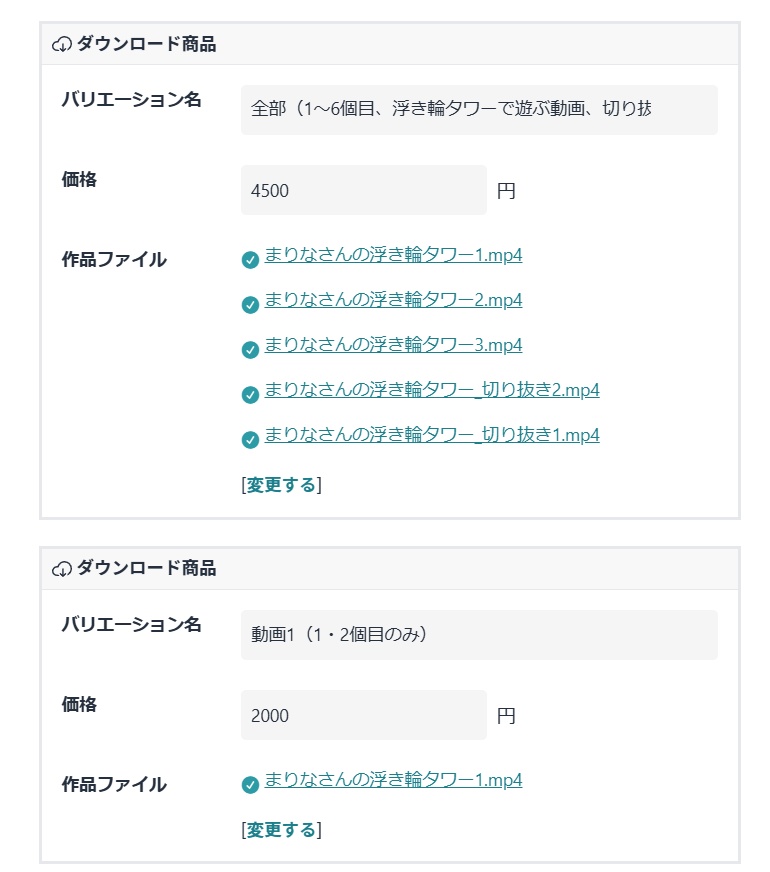The height and width of the screenshot is (872, 770).
Task: Open the 切り抜き1.mp4 file link
Action: coord(431,436)
